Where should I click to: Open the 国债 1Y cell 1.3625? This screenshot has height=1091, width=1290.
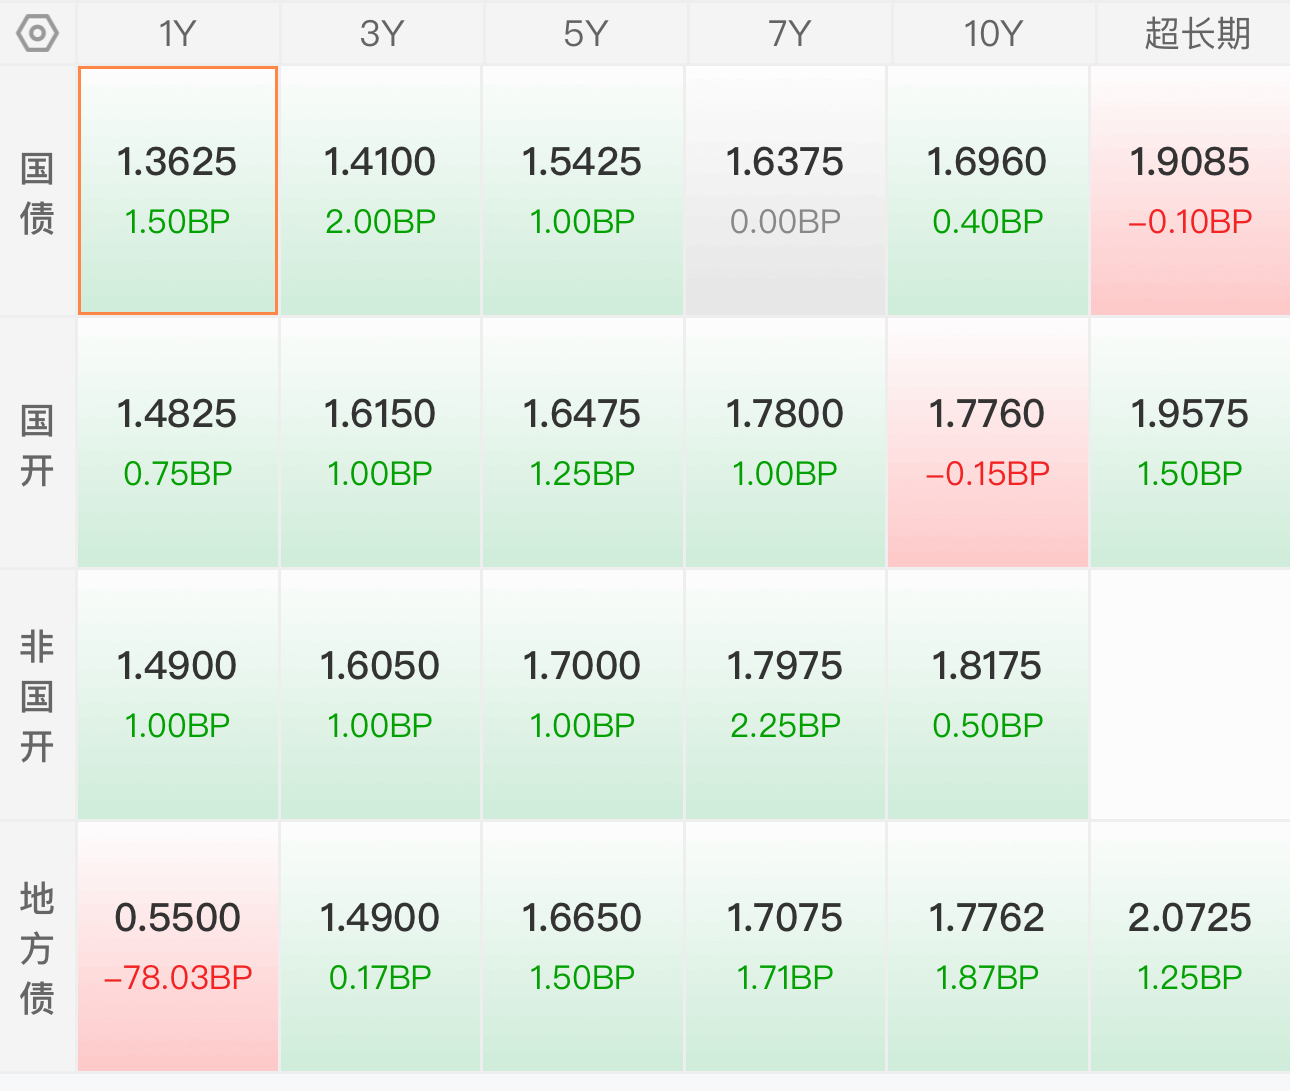(x=178, y=191)
